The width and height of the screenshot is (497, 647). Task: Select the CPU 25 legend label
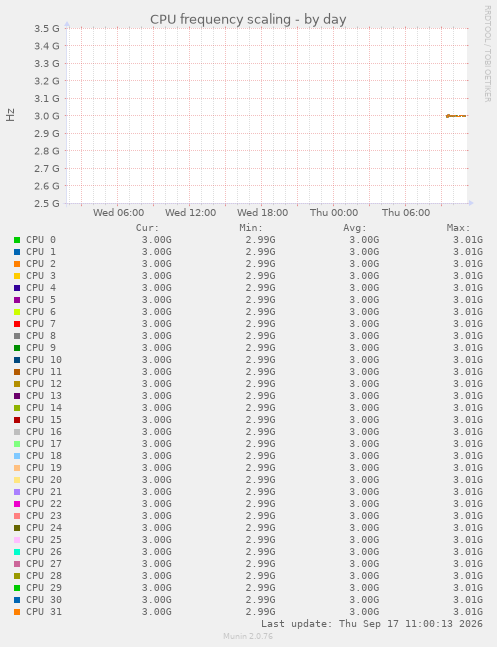pos(44,540)
